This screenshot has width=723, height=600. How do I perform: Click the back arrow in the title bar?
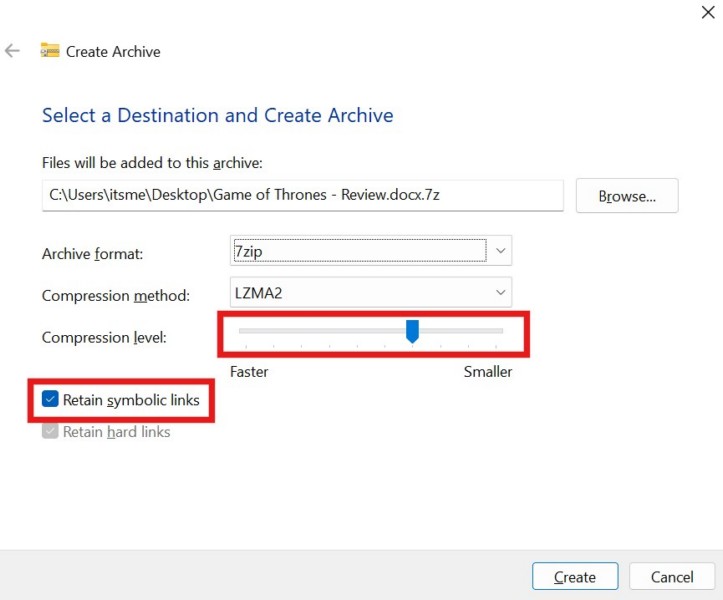tap(13, 51)
